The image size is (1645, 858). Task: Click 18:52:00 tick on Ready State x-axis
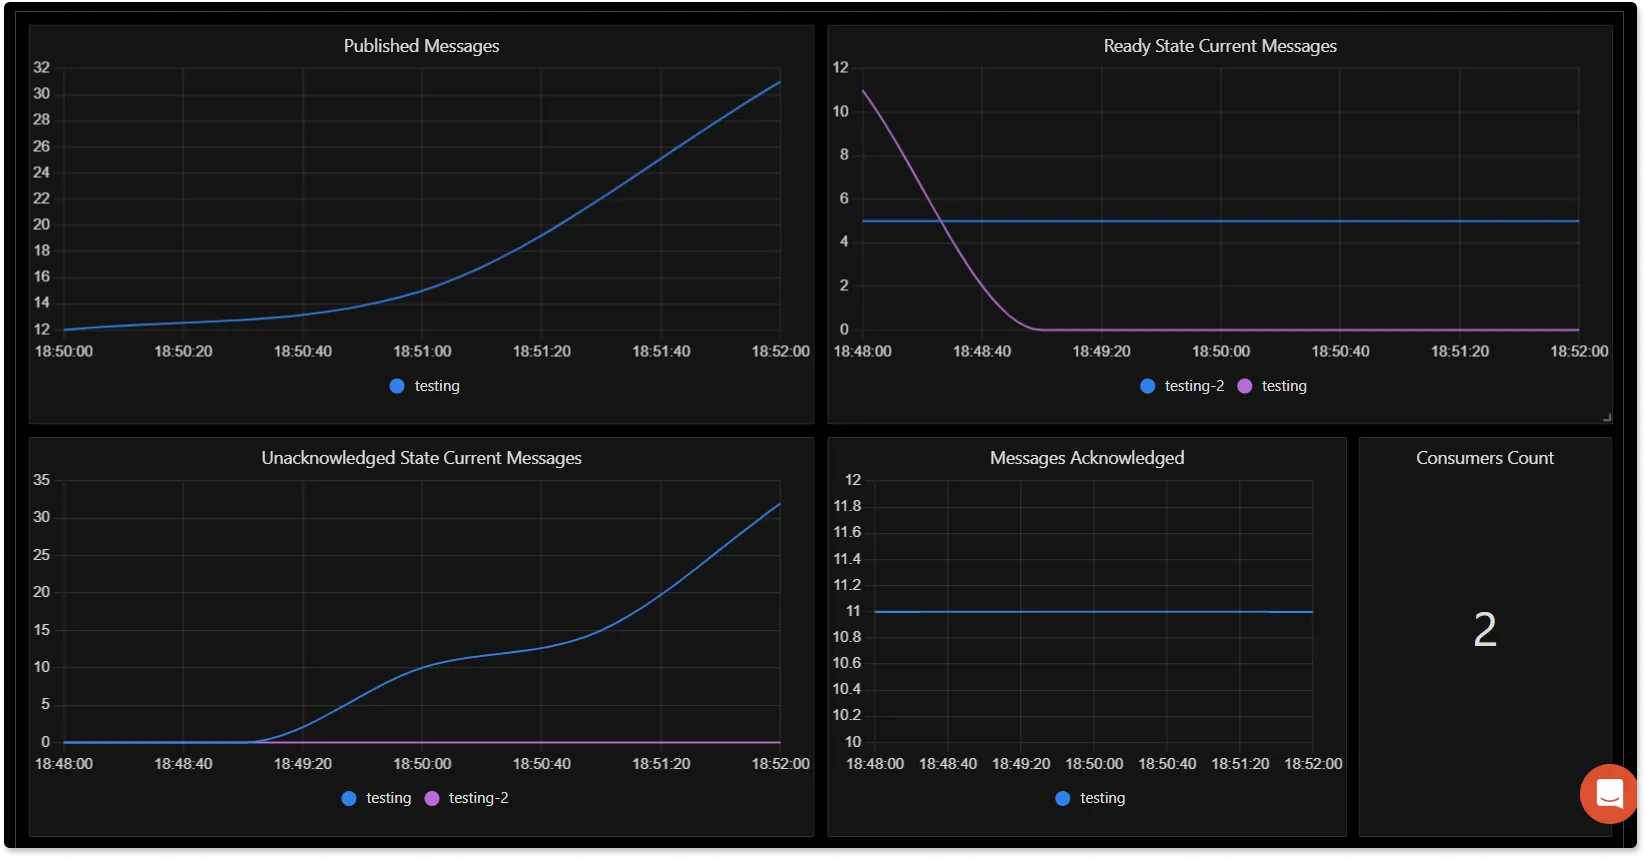pos(1579,352)
